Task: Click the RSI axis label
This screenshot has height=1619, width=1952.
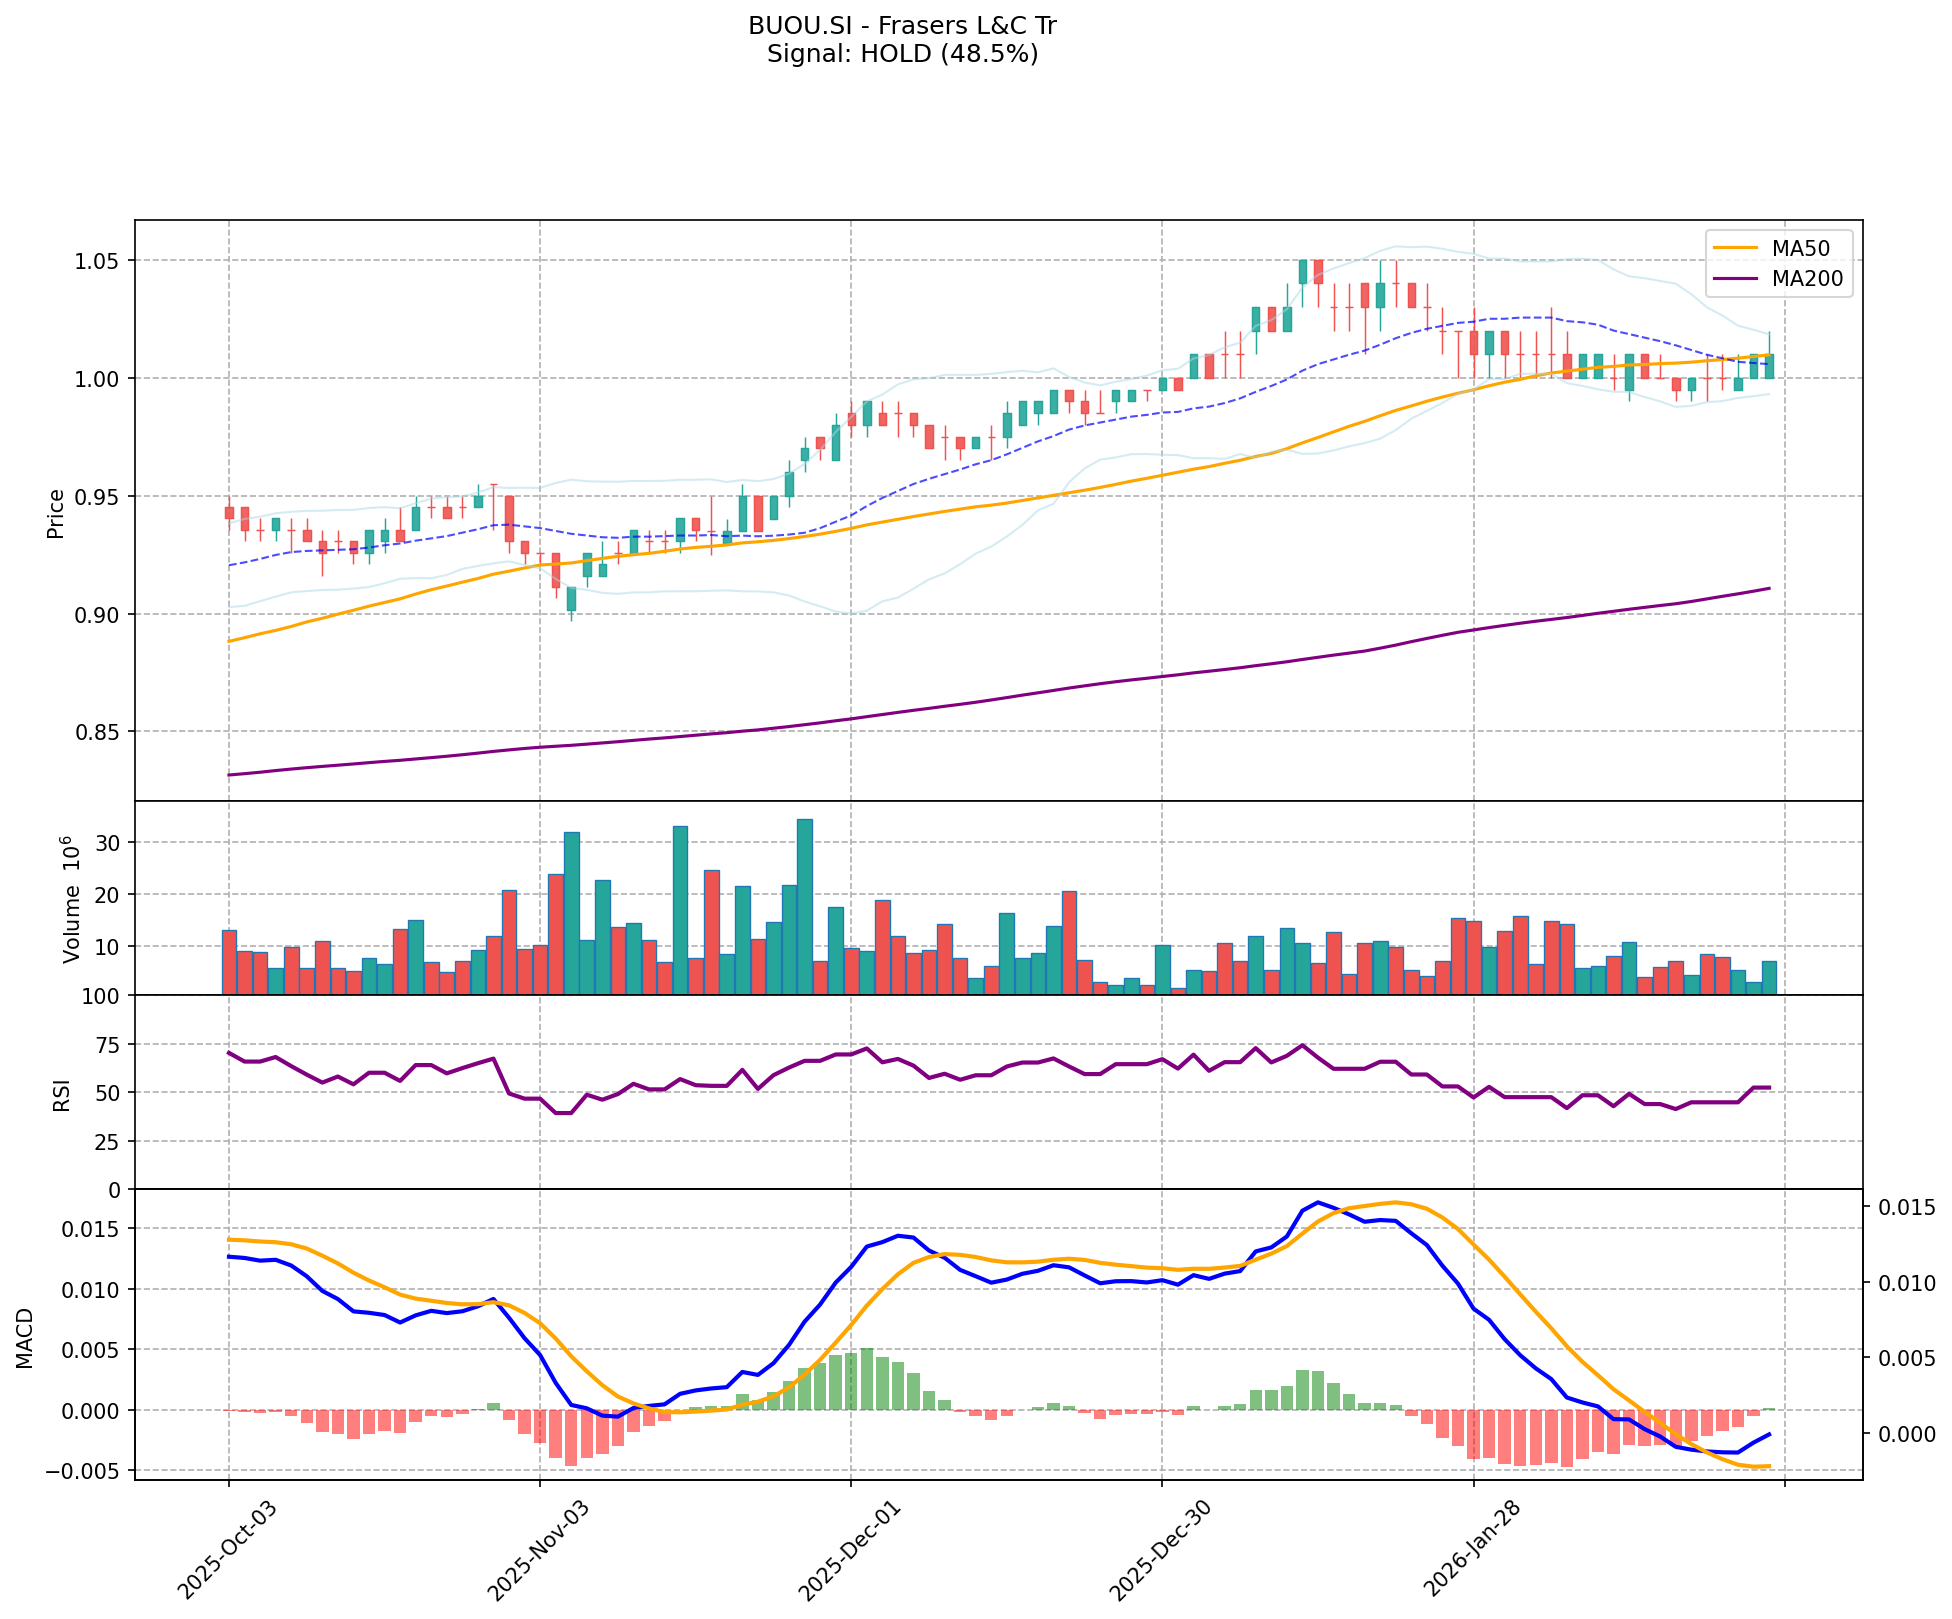Action: [62, 1094]
